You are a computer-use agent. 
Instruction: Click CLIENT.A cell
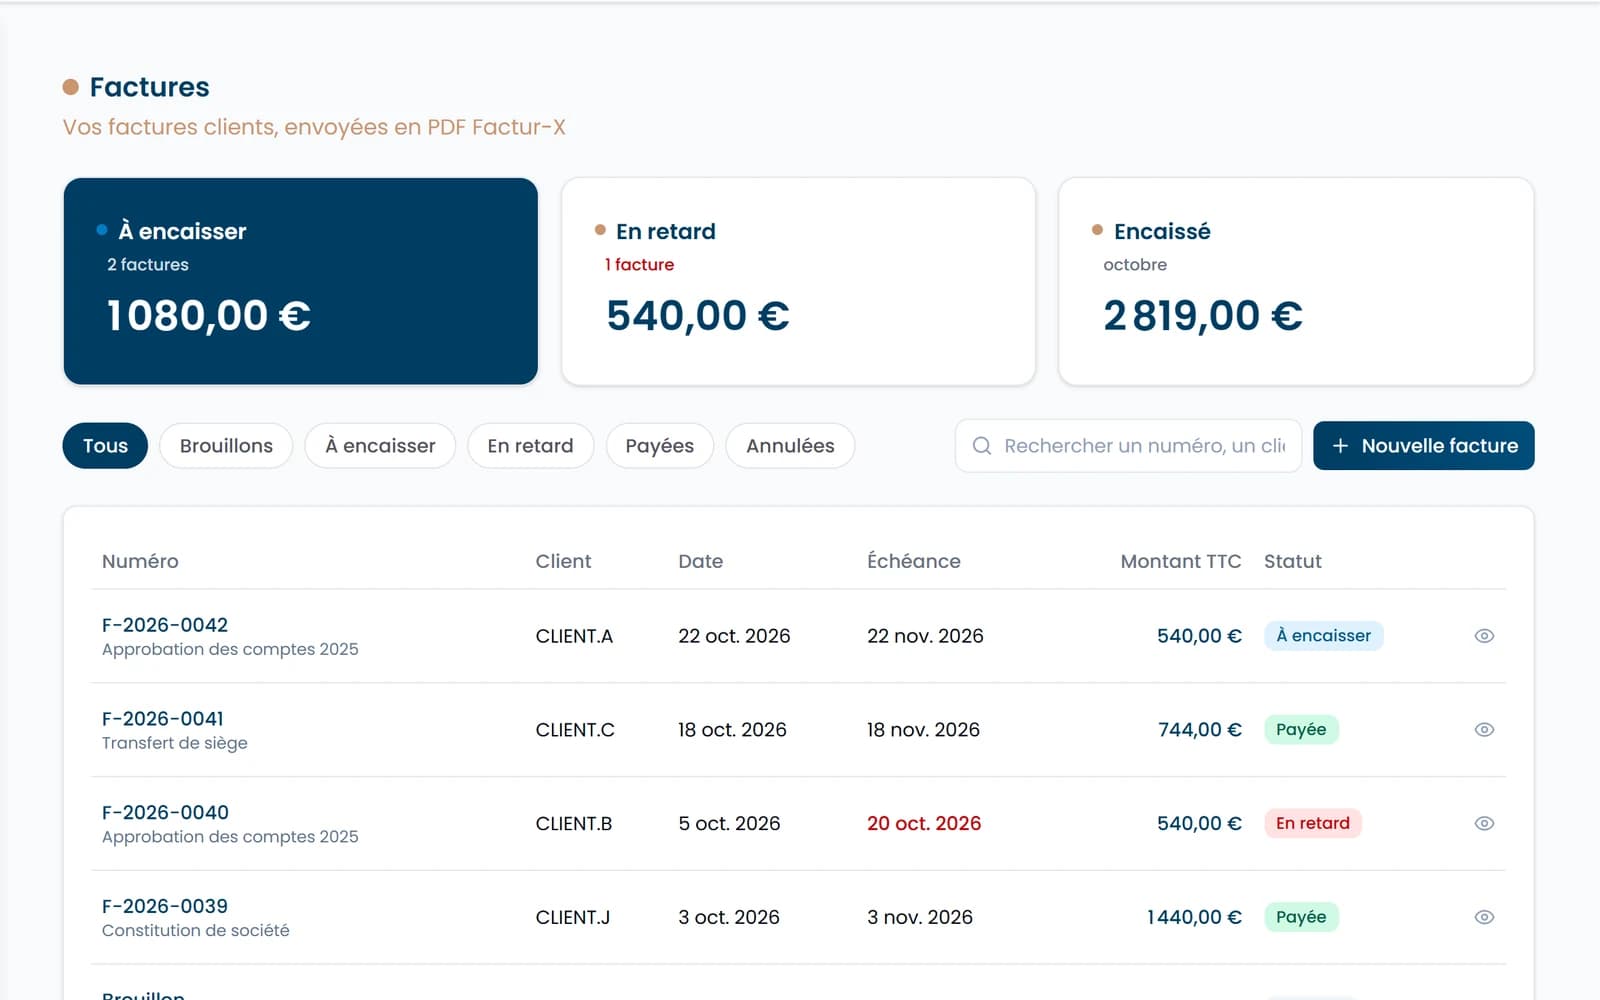pyautogui.click(x=574, y=636)
